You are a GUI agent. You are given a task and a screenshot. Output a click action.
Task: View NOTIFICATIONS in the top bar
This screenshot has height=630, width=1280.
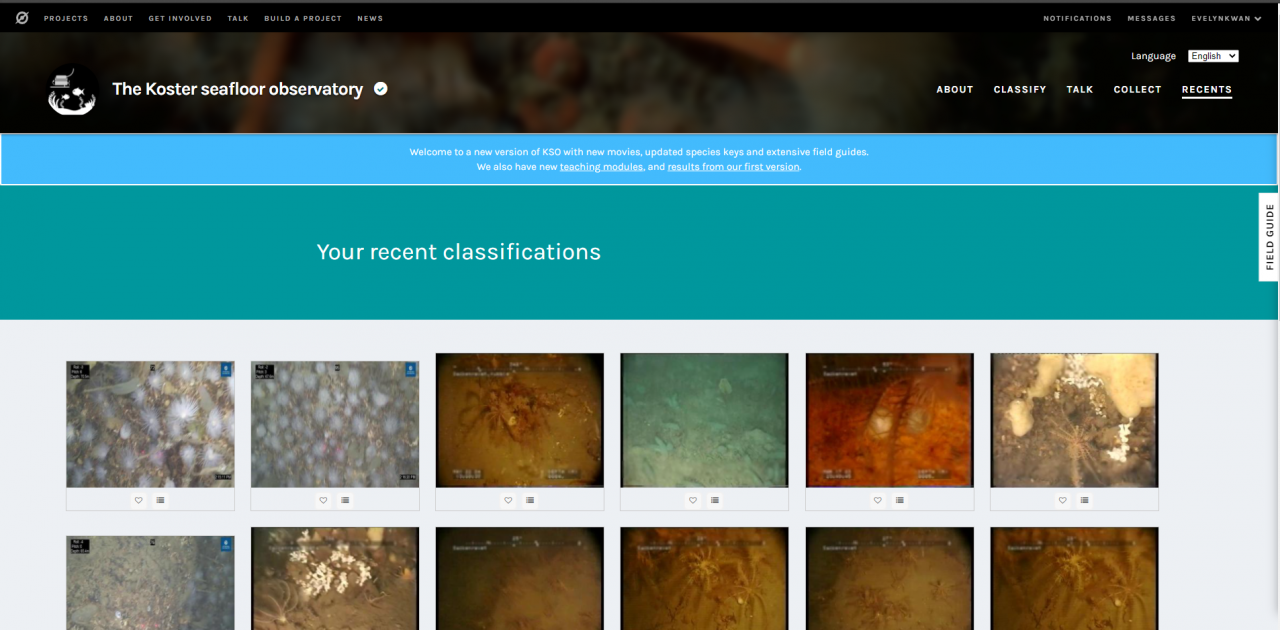click(1077, 18)
